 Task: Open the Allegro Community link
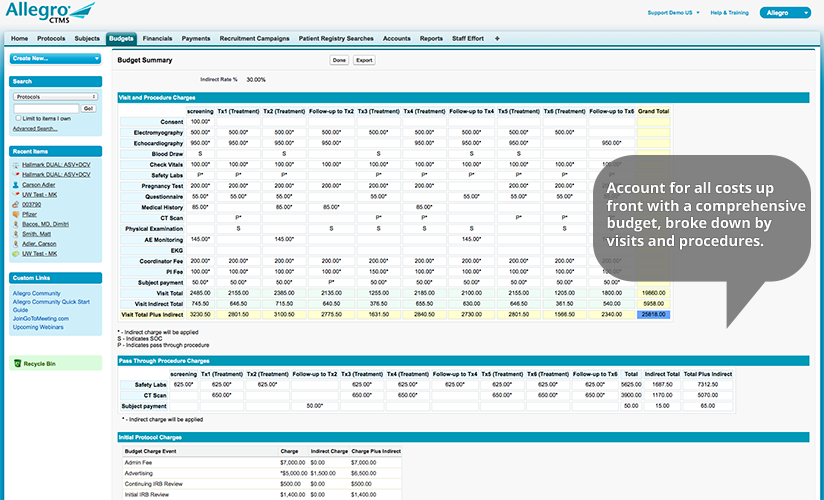click(36, 293)
